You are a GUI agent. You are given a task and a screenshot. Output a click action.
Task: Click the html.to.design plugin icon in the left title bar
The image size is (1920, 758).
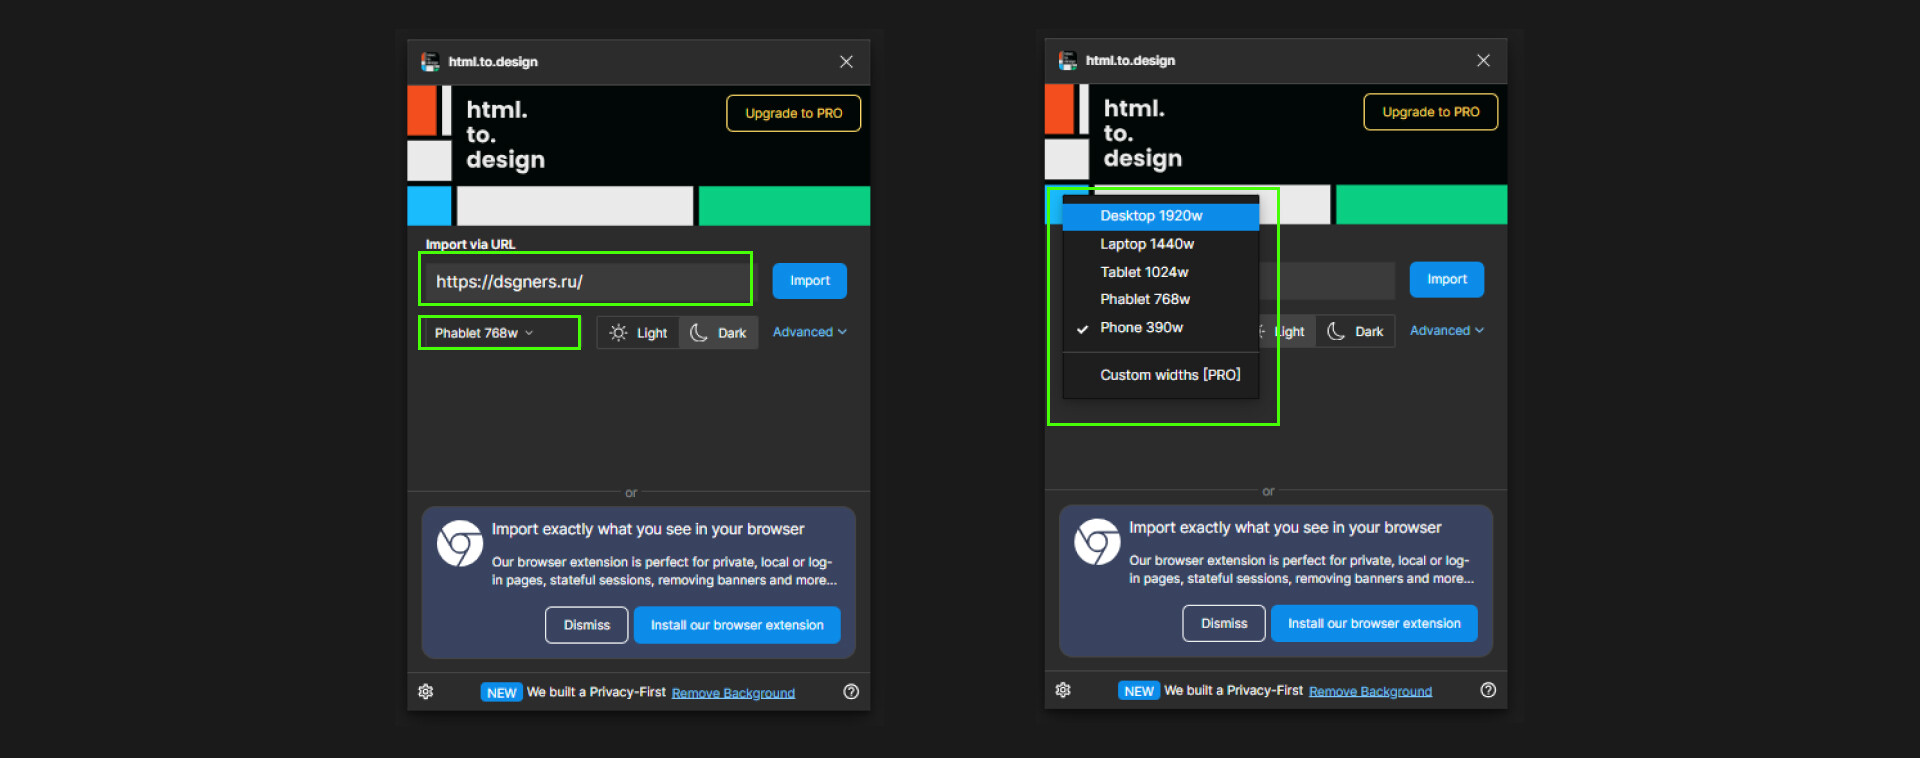(x=430, y=62)
